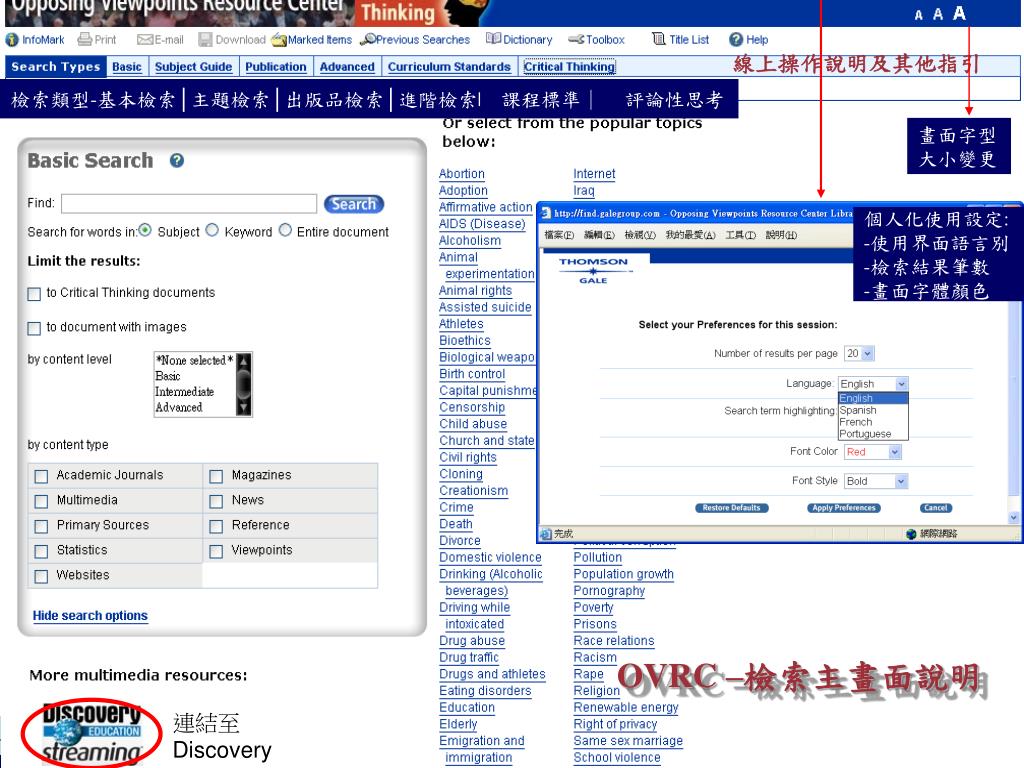Check News content type

click(x=216, y=501)
